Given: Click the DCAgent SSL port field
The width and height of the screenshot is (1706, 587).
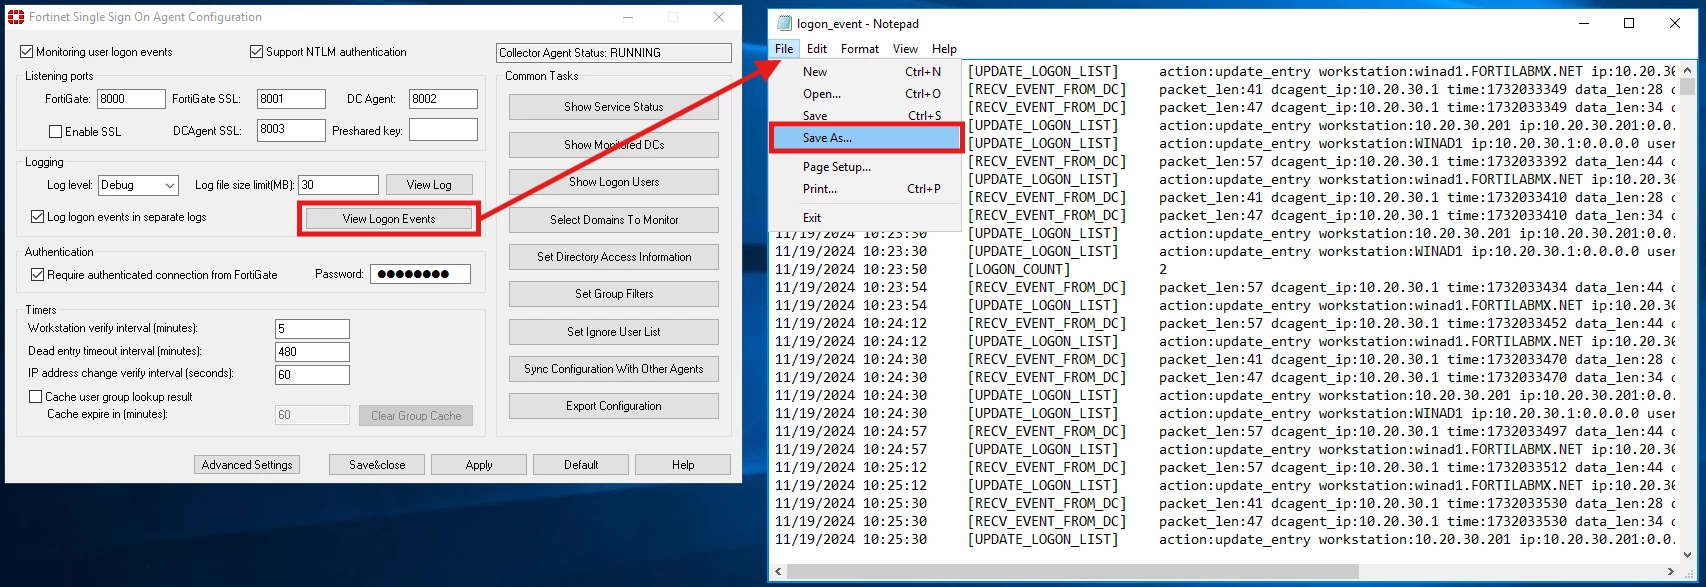Looking at the screenshot, I should click(x=291, y=130).
